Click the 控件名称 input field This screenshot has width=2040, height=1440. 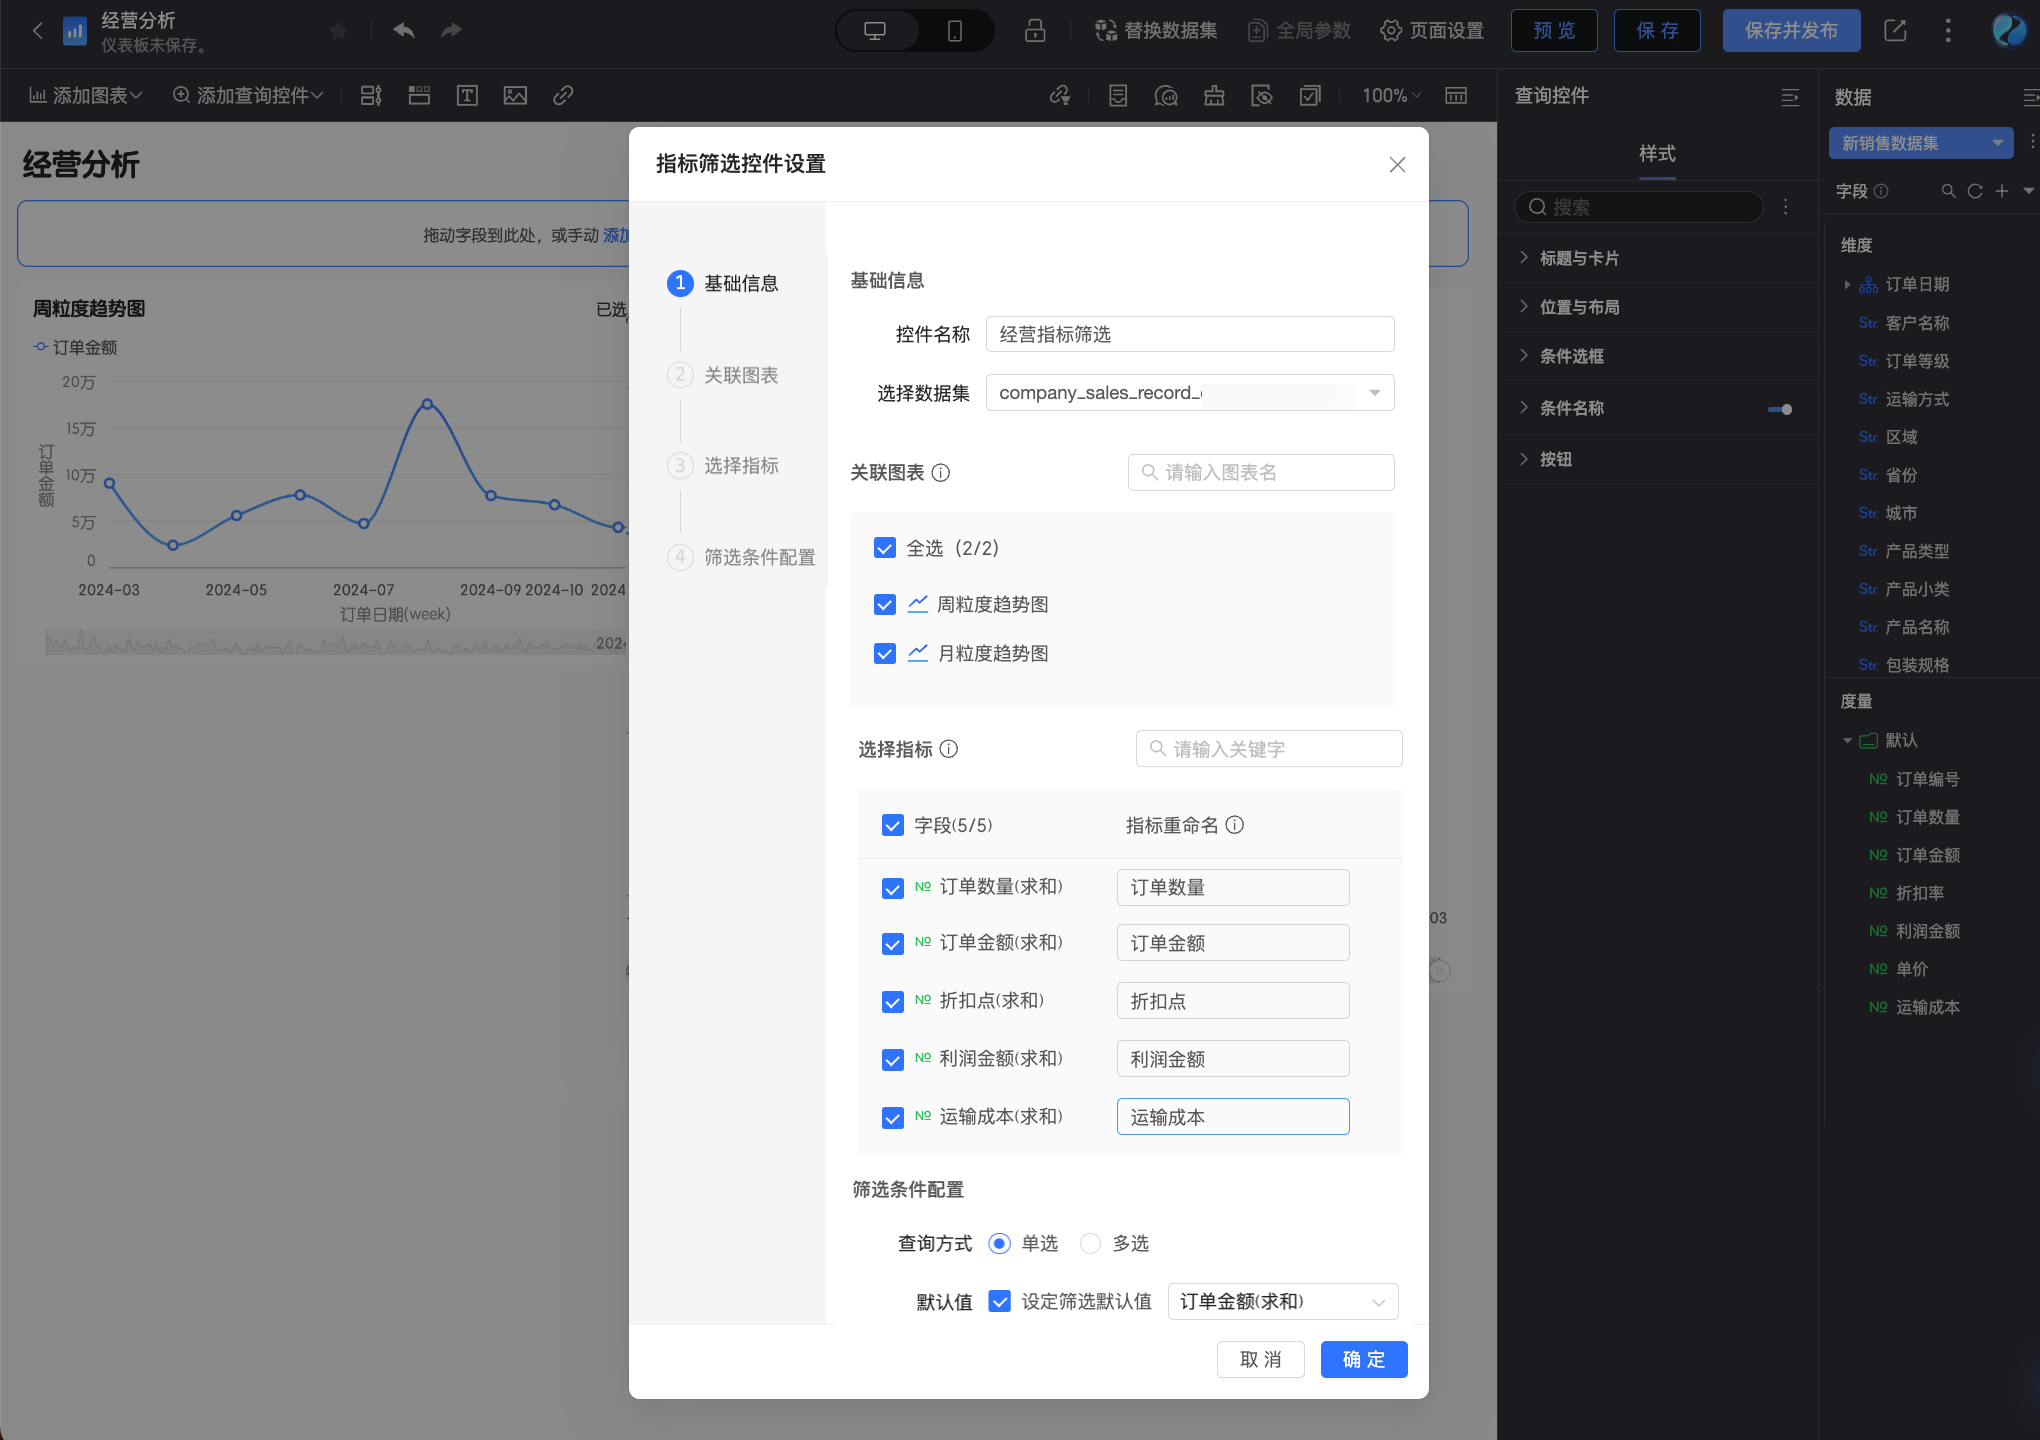click(x=1189, y=335)
